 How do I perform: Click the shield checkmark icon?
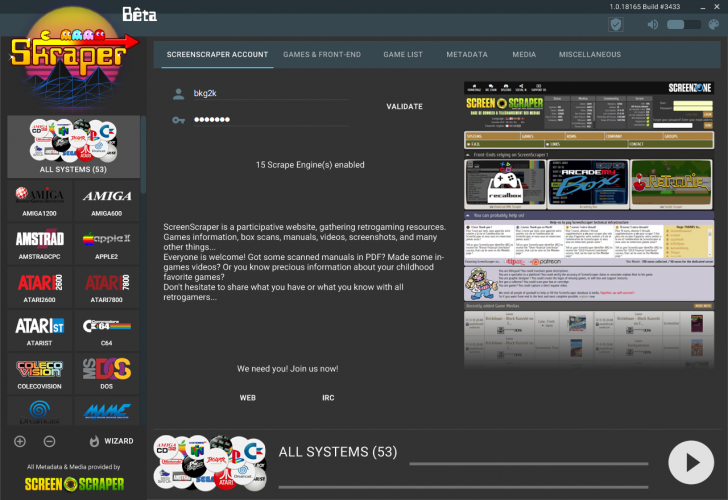[x=616, y=24]
